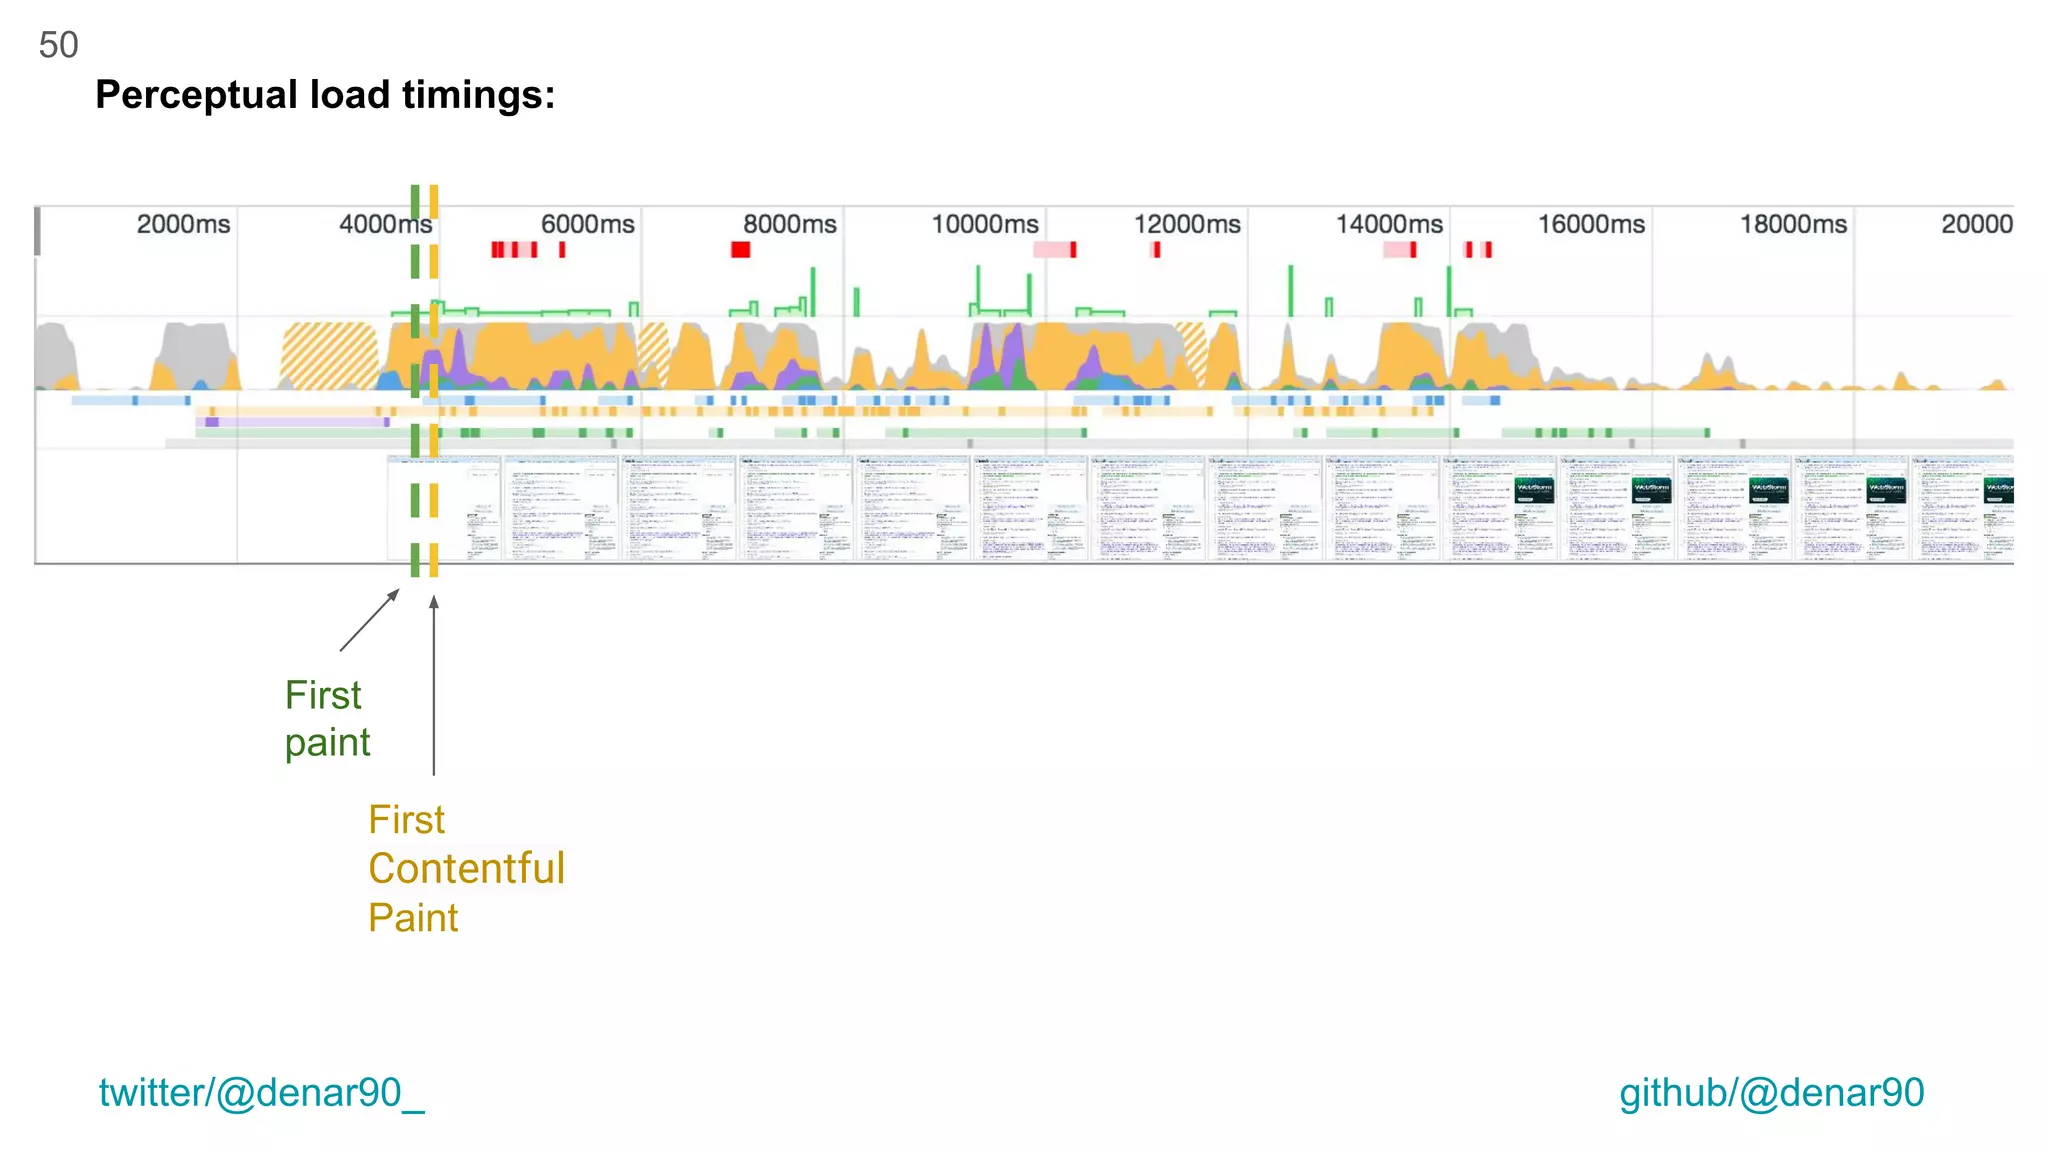Open the github/@denar90 link
The width and height of the screenshot is (2048, 1152).
[x=1772, y=1093]
